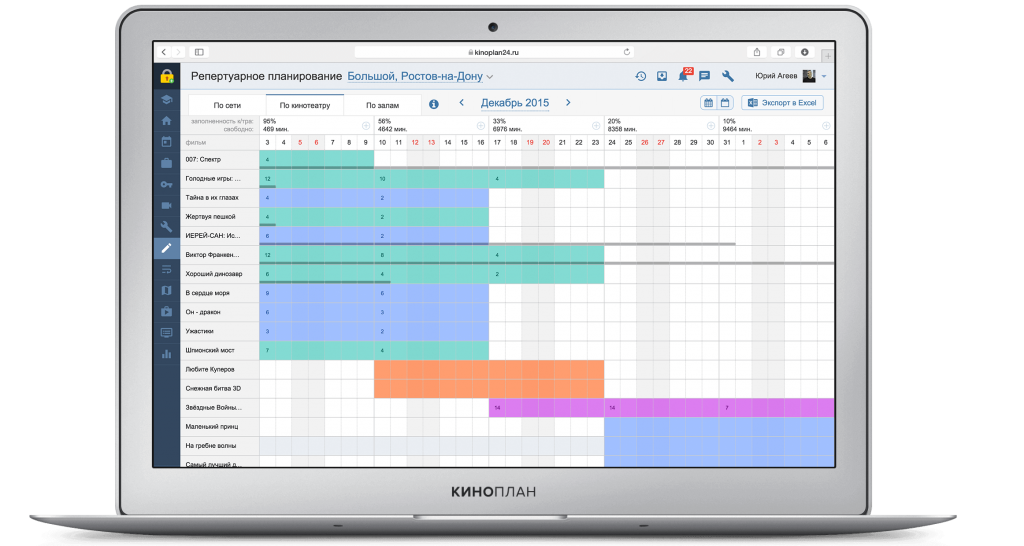Image resolution: width=1024 pixels, height=546 pixels.
Task: Switch to the grid calendar view toggle
Action: (x=708, y=103)
